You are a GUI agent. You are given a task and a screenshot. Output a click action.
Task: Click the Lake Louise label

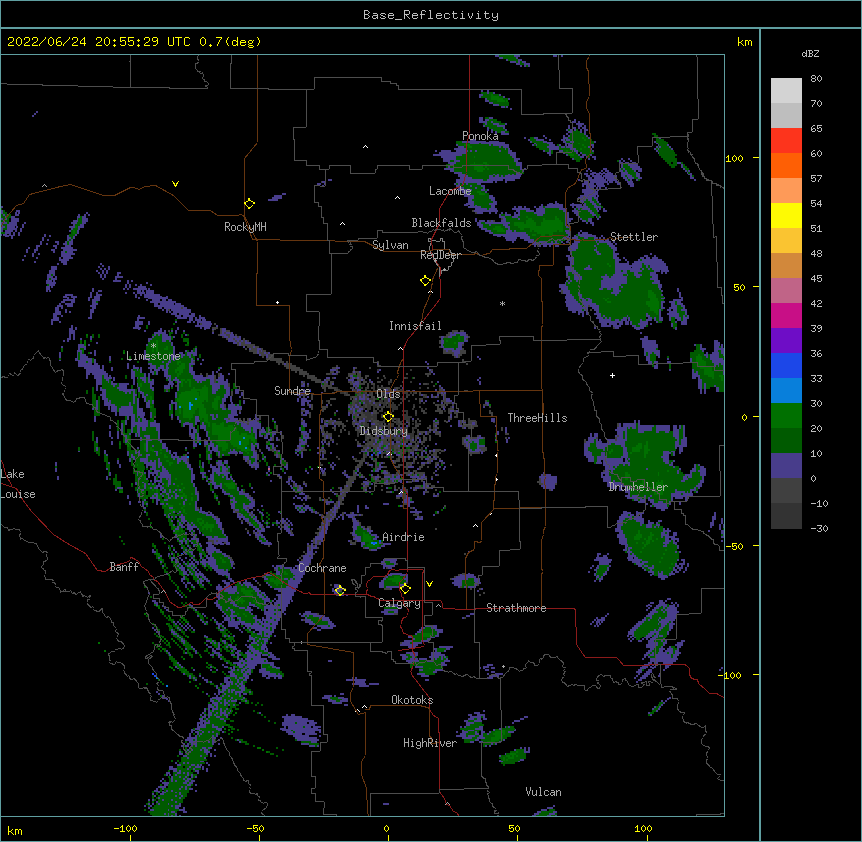(16, 484)
